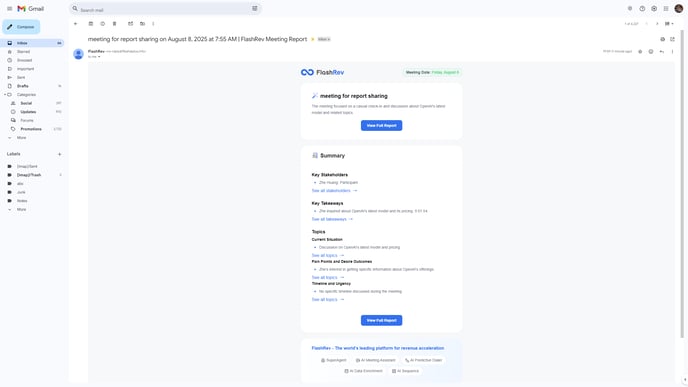This screenshot has height=387, width=688.
Task: Follow the See all stakeholders link
Action: (334, 191)
